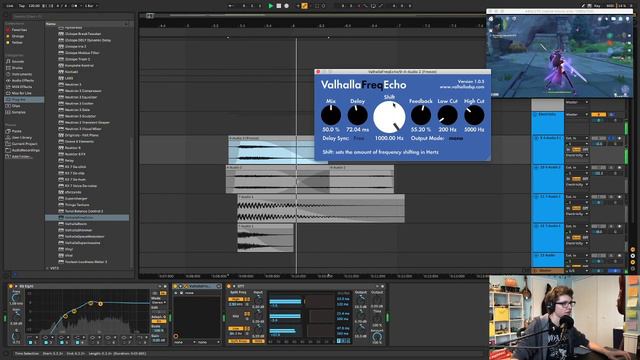The height and width of the screenshot is (360, 640).
Task: Open the Drums browser category
Action: tap(17, 68)
